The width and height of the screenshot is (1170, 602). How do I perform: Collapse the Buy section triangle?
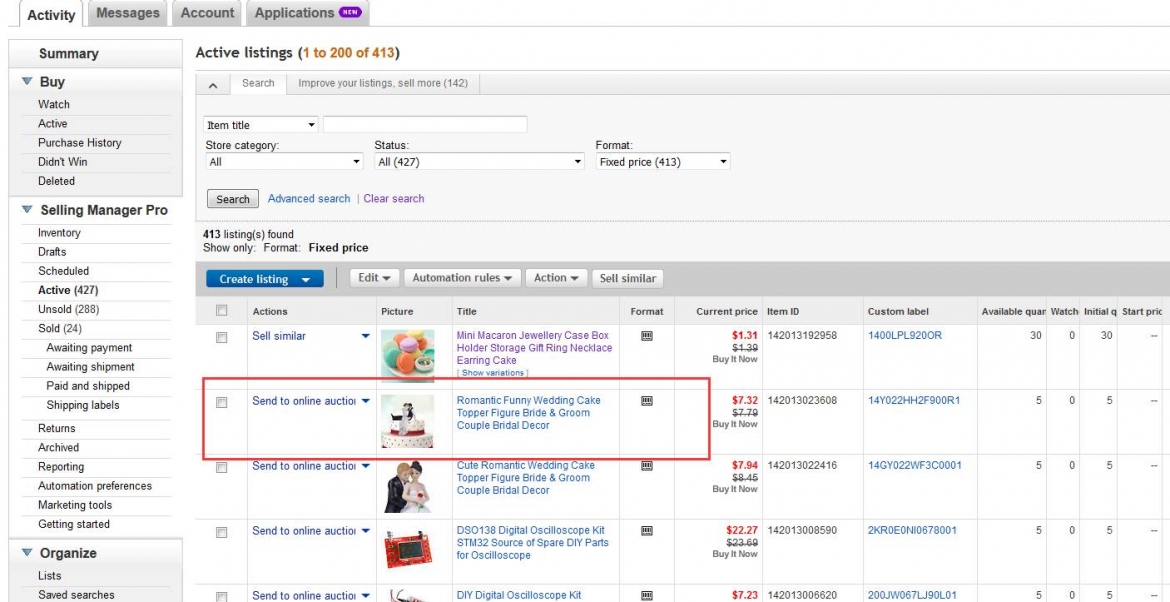pos(26,82)
